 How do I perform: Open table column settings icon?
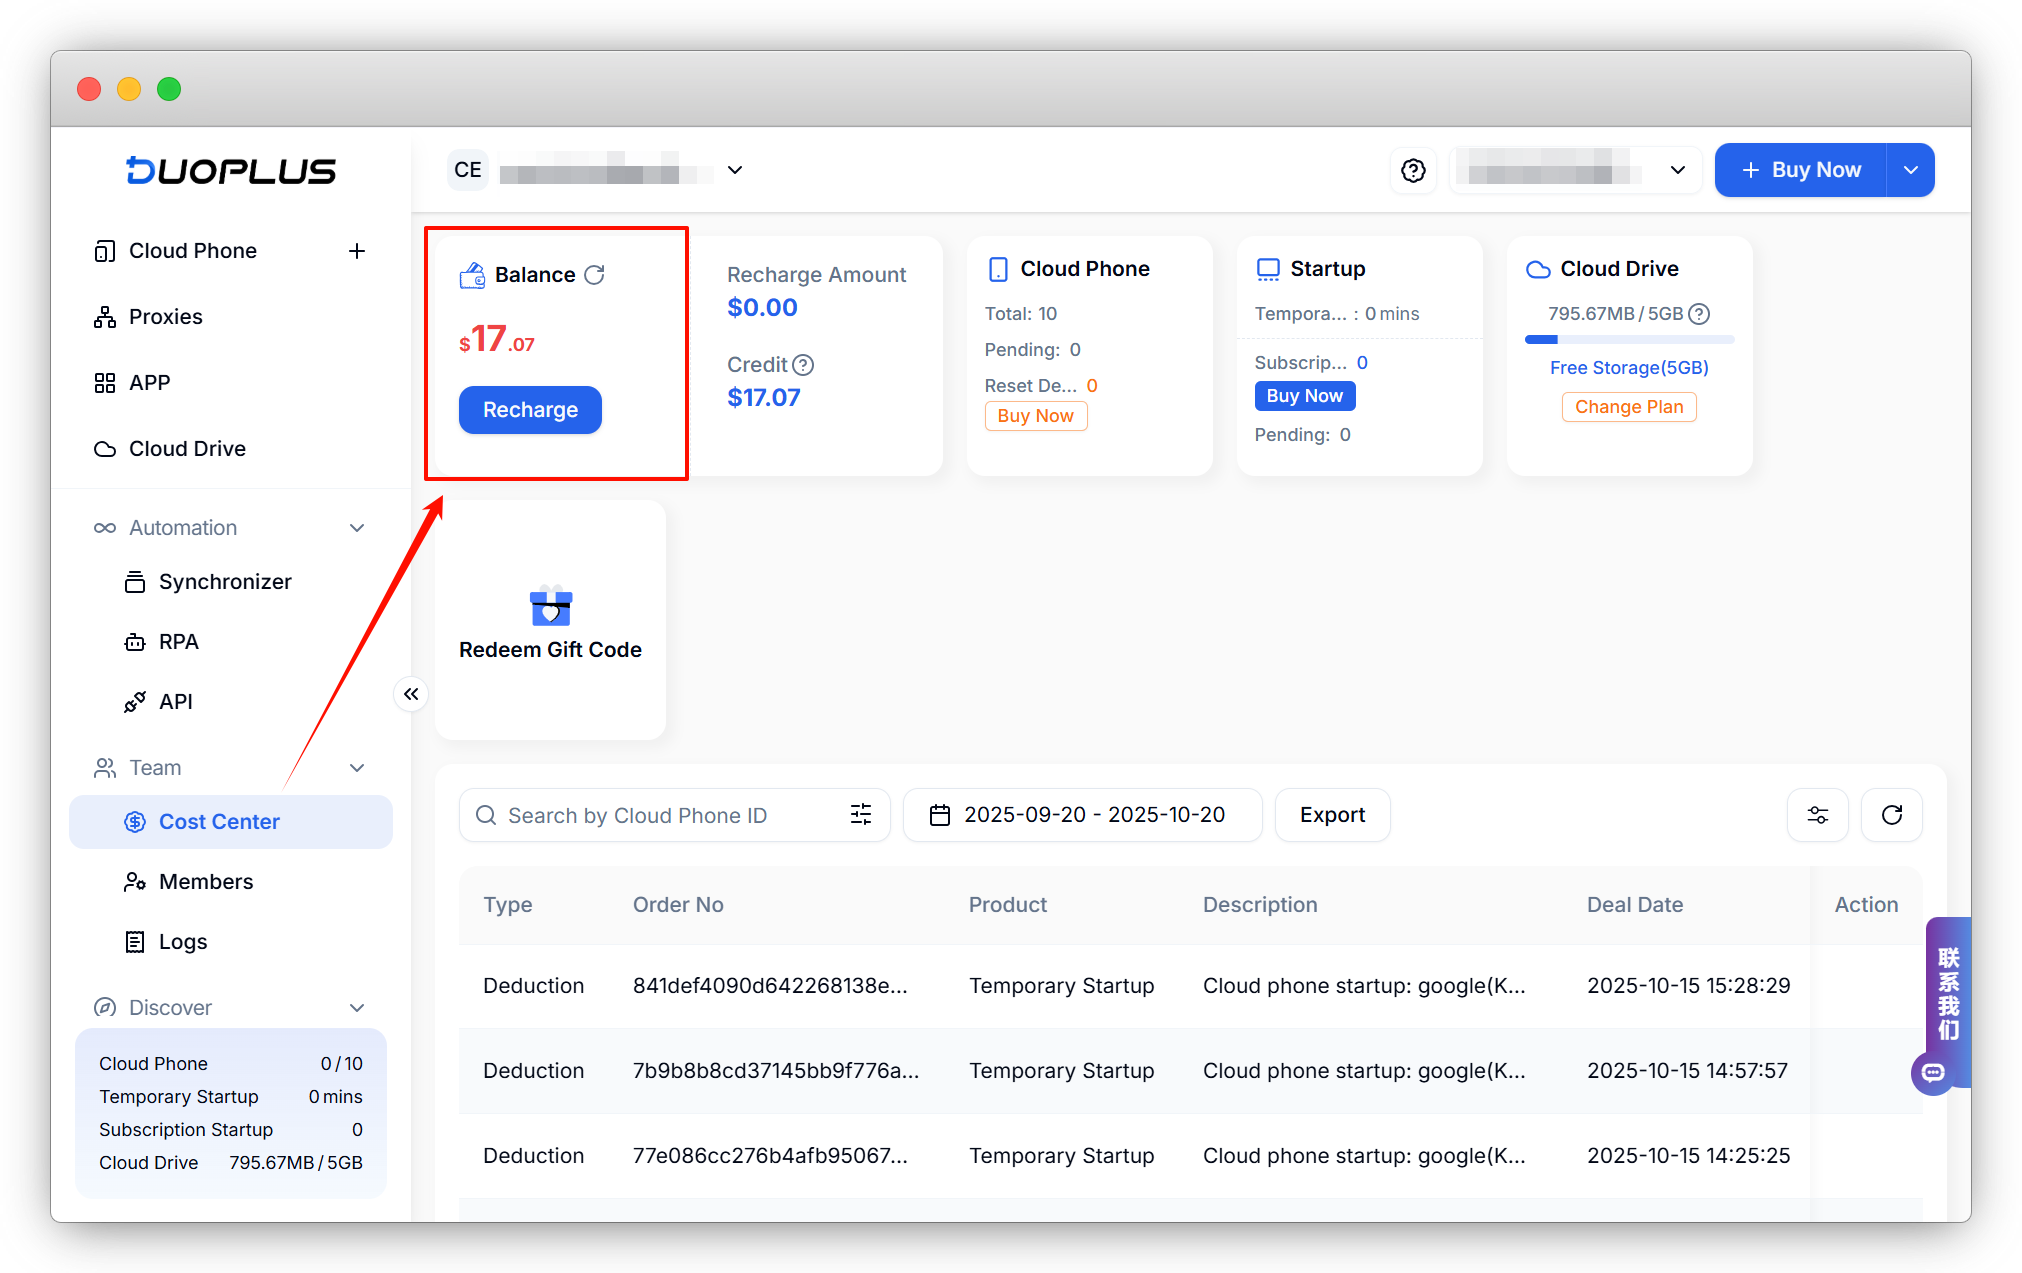[x=1817, y=815]
